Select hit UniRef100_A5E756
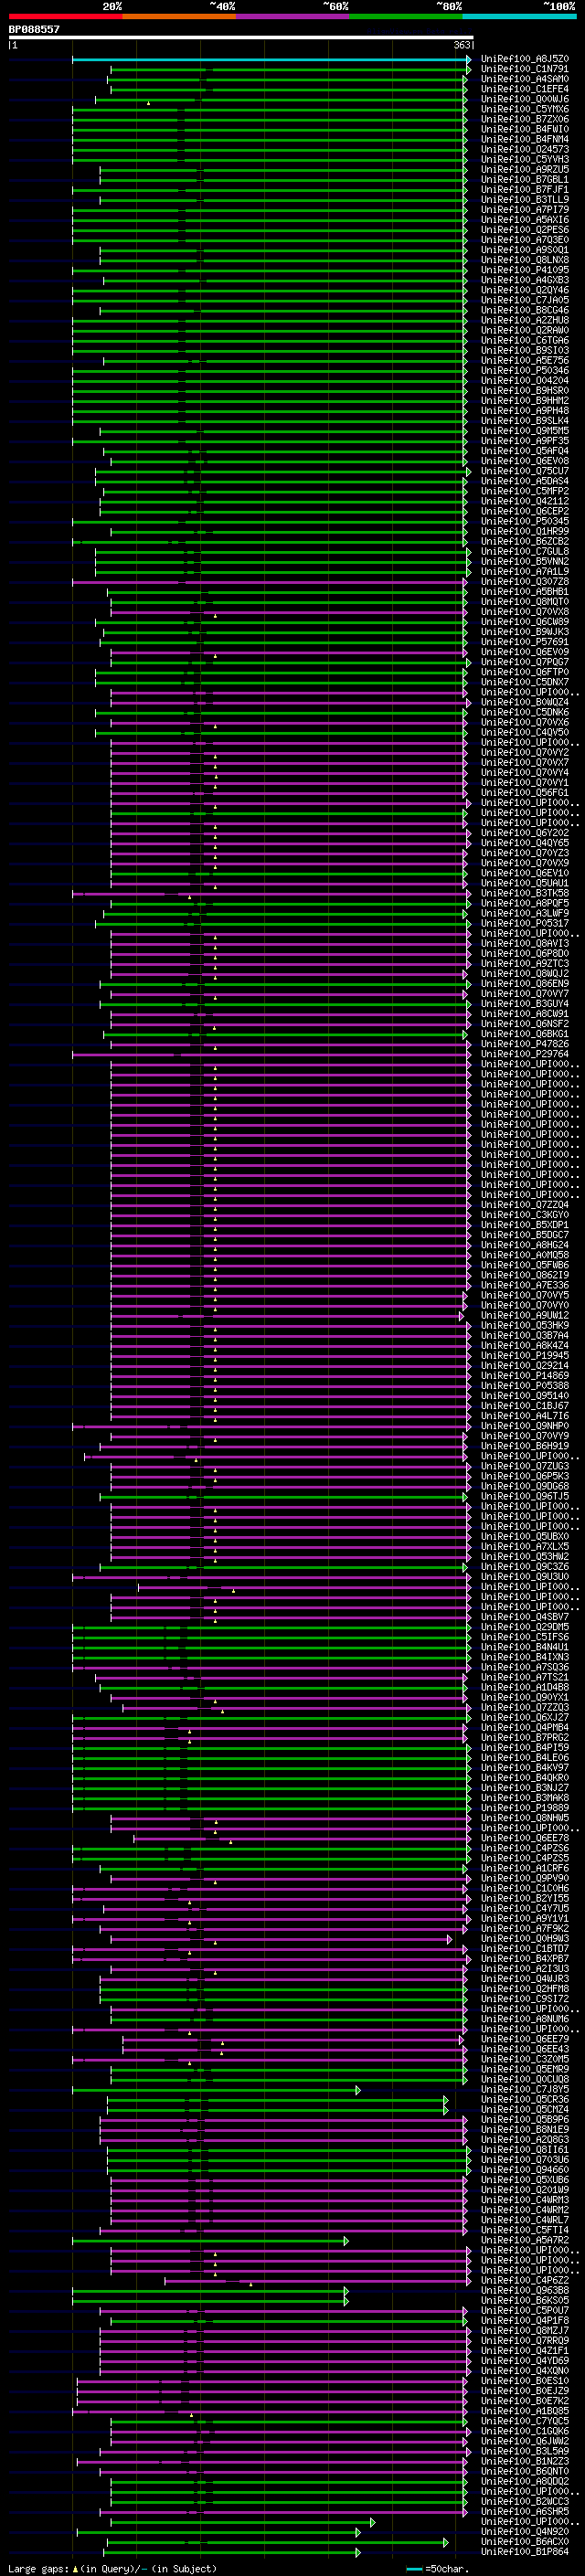 [525, 360]
